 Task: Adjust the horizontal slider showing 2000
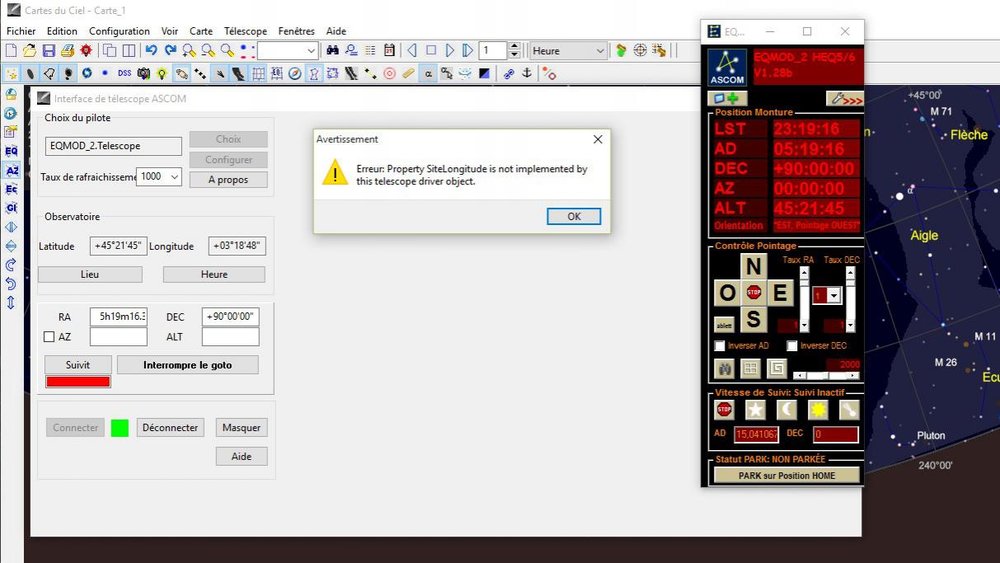click(826, 376)
